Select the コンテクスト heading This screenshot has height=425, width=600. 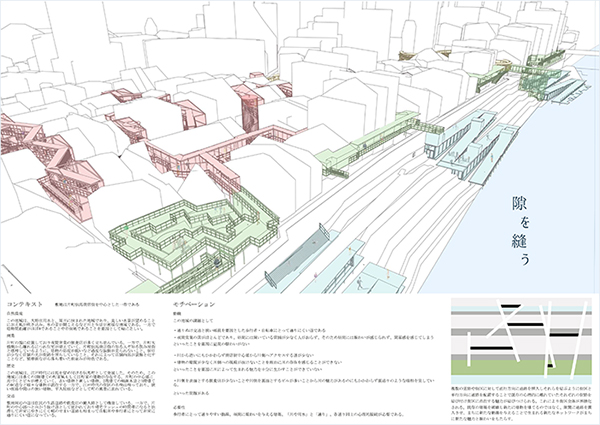click(x=25, y=305)
